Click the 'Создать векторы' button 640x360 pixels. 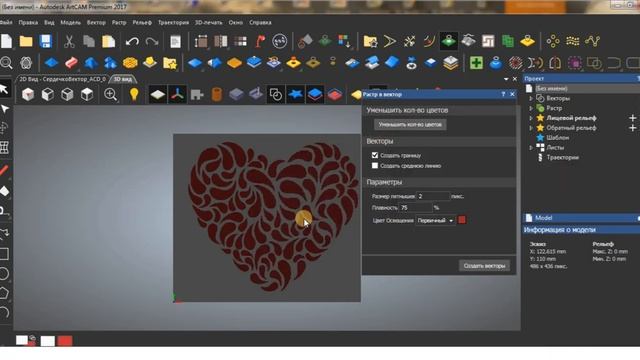click(x=484, y=266)
